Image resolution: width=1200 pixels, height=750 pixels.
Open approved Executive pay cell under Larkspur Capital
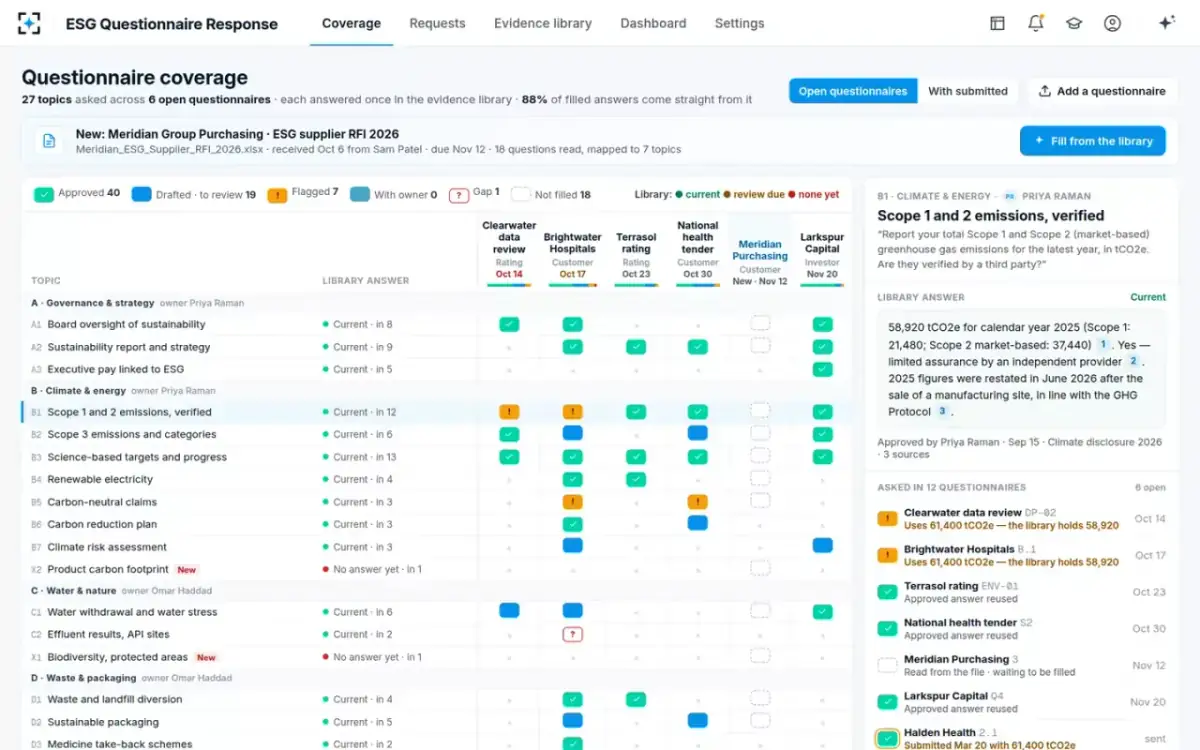(822, 369)
